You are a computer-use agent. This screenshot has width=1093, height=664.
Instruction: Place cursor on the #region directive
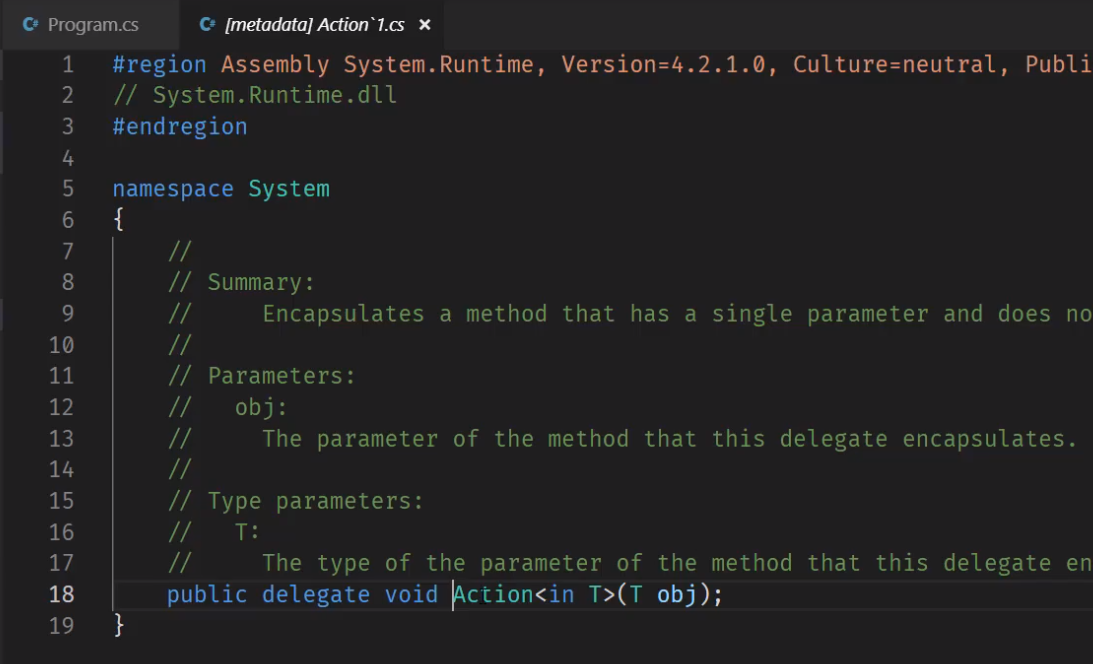[159, 65]
